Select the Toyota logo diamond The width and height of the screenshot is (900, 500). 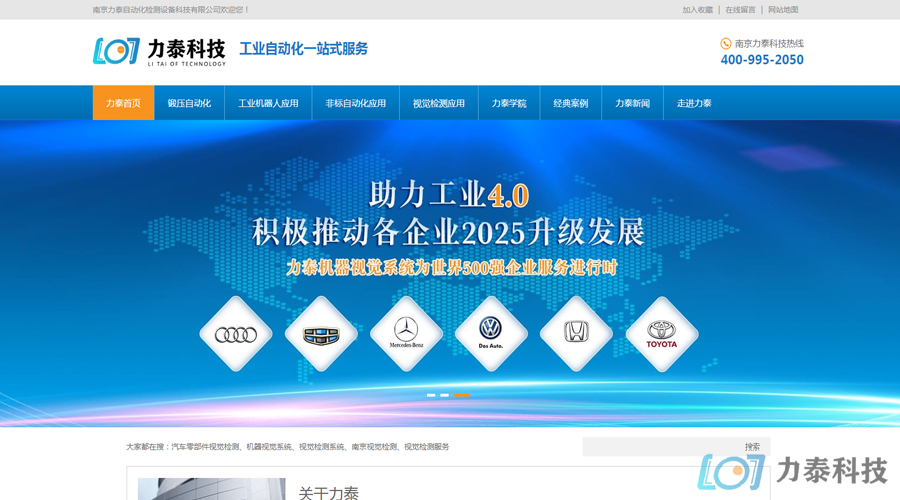pos(662,334)
